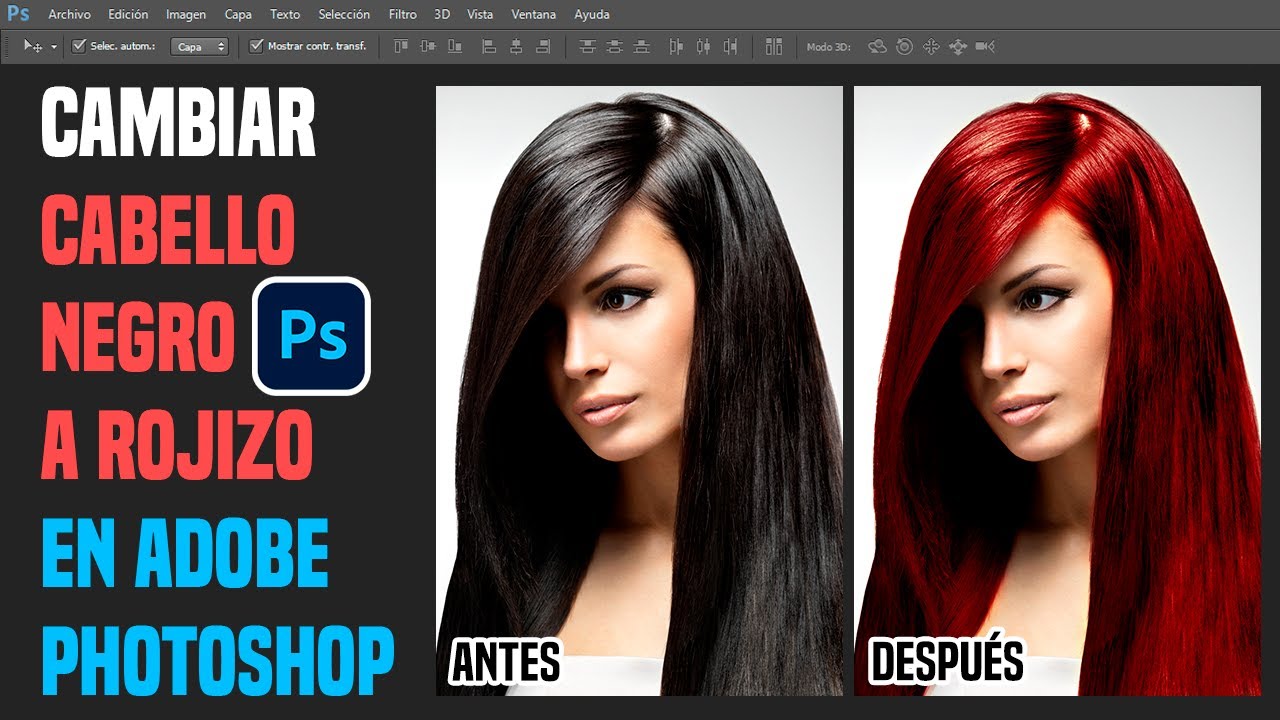This screenshot has width=1280, height=720.
Task: Distribute layers by right edges
Action: point(730,46)
